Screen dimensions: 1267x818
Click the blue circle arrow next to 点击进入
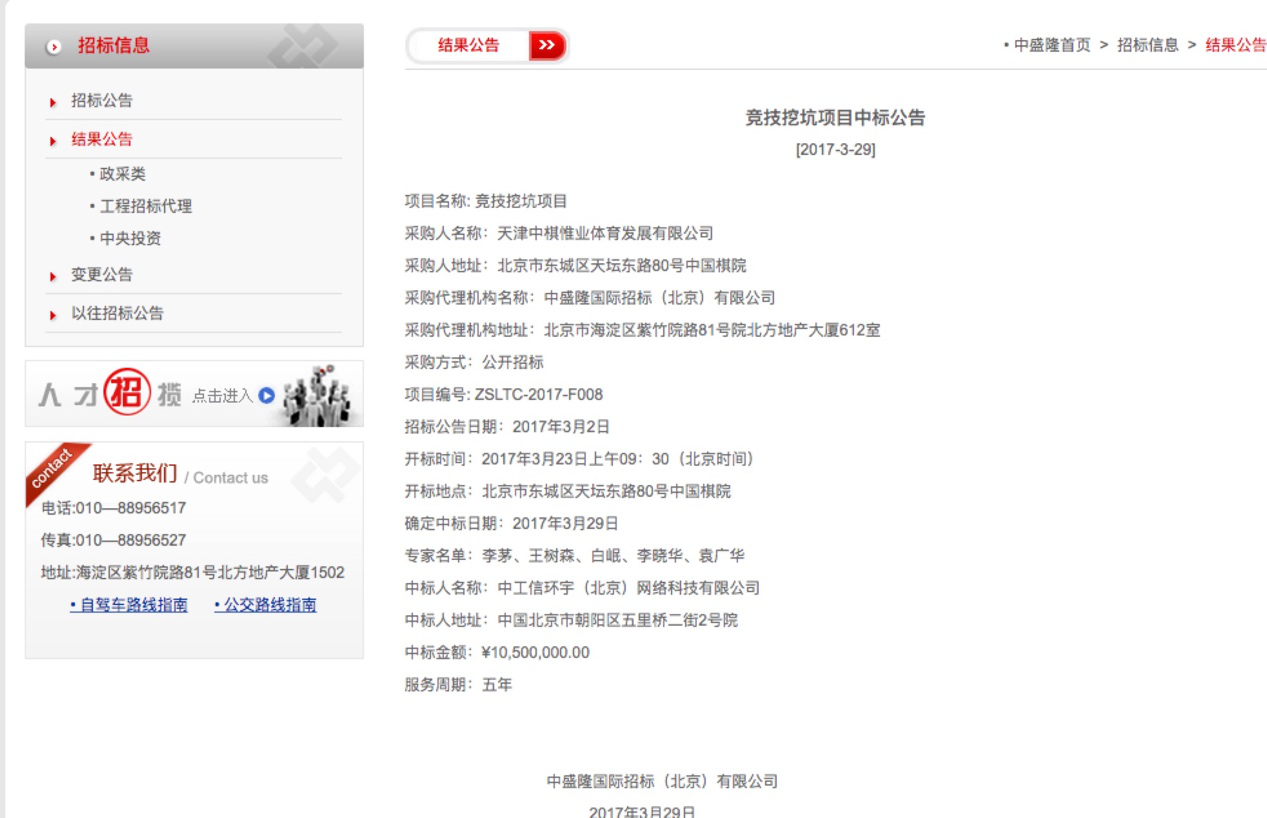click(x=266, y=395)
